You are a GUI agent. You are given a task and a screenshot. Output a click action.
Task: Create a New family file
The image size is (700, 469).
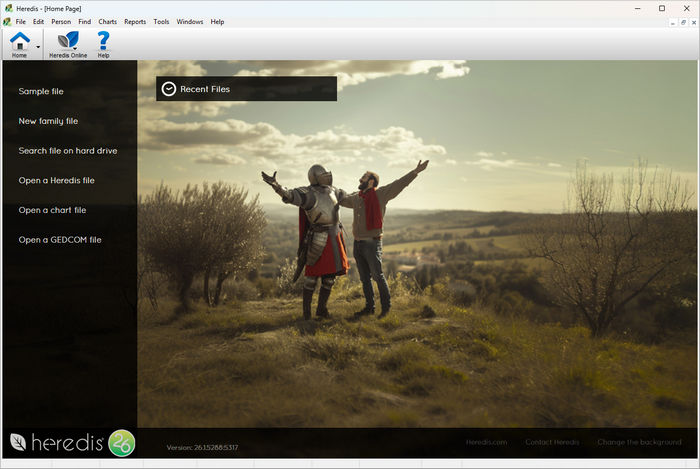48,121
